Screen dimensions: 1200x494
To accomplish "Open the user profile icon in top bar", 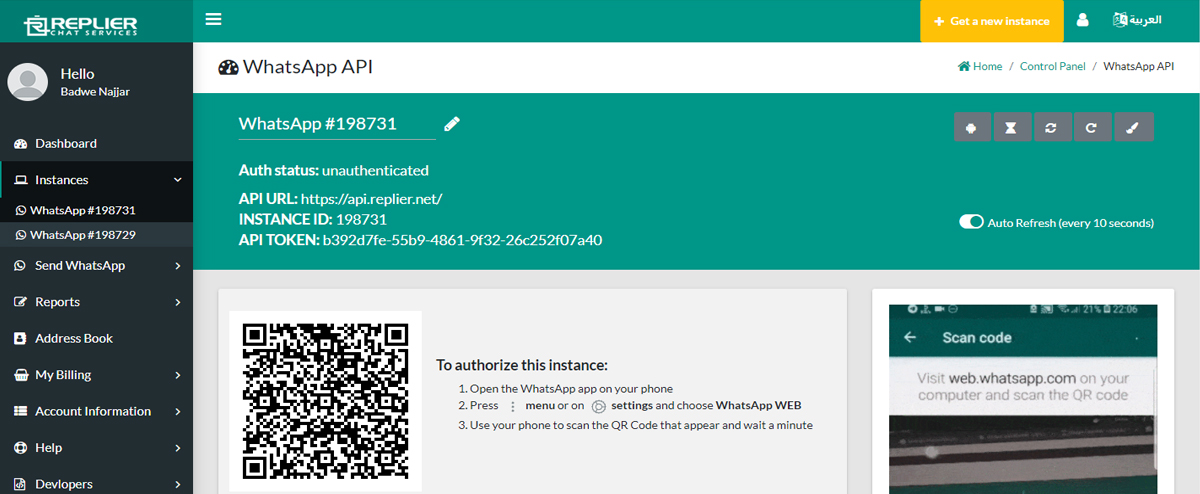I will coord(1082,20).
